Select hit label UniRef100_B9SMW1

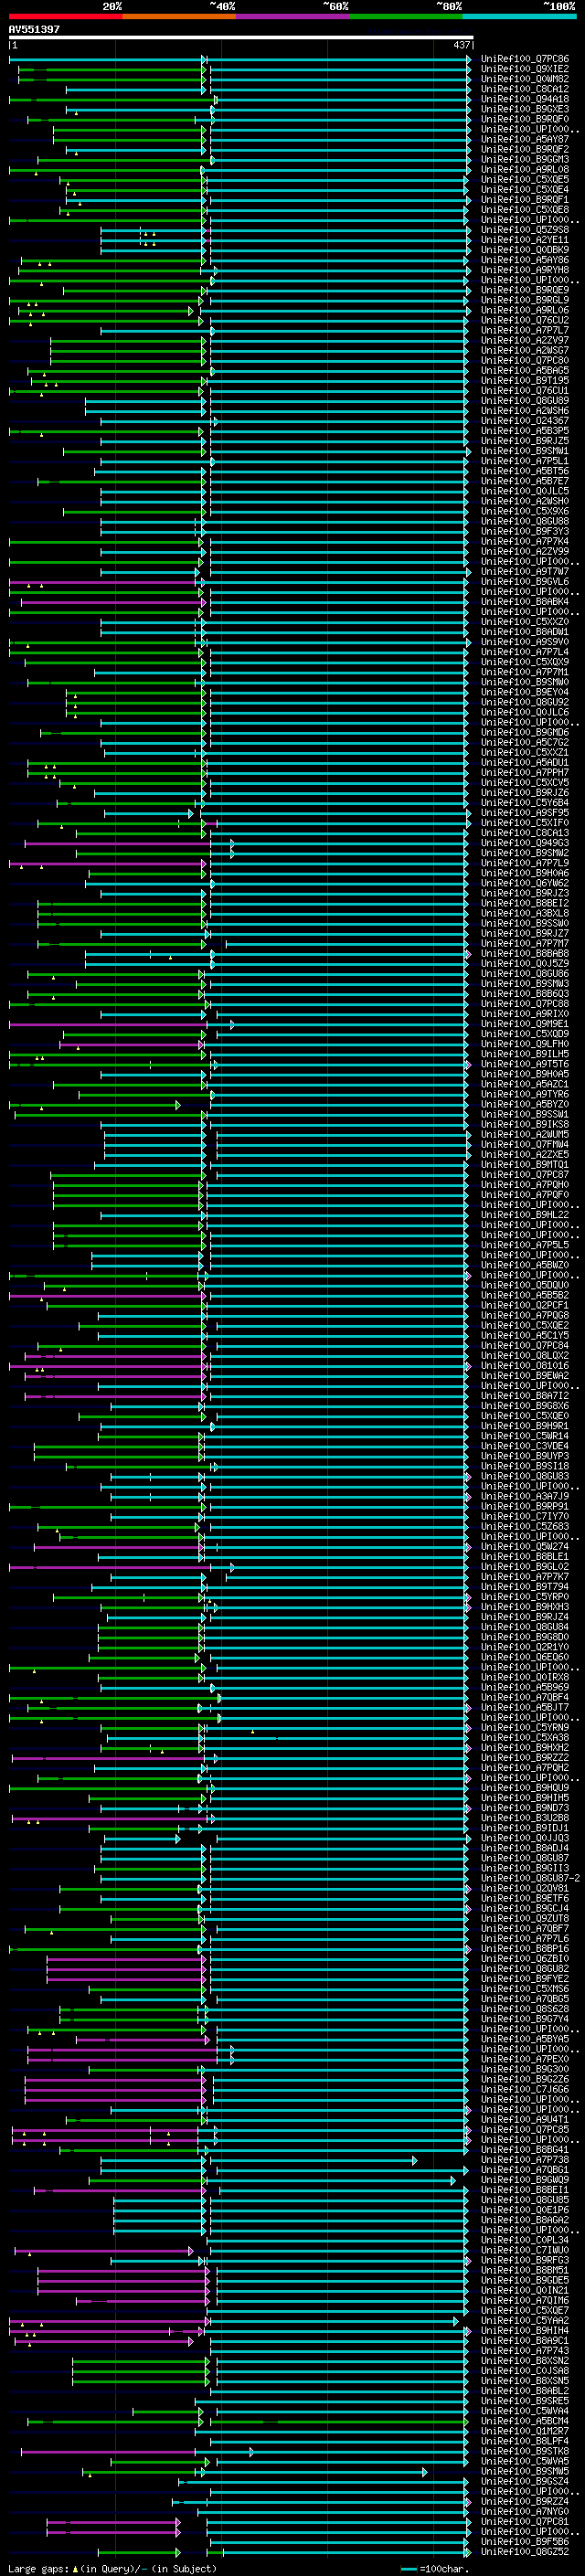coord(525,451)
